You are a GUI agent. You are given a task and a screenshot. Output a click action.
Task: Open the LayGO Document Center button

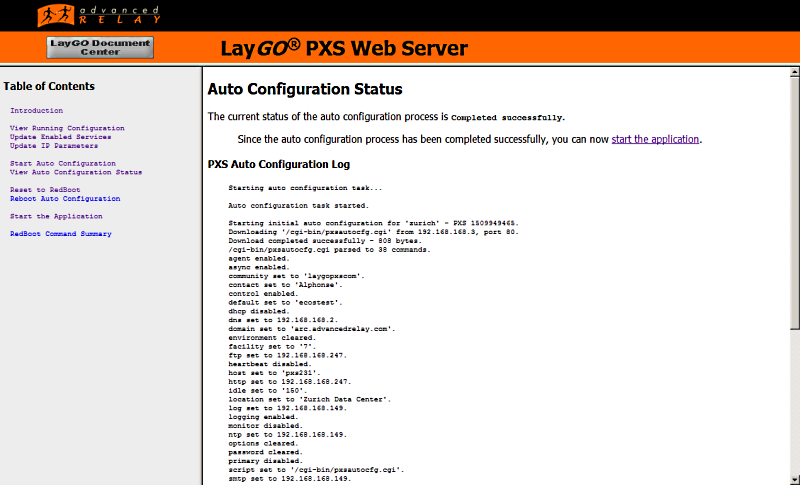tap(100, 47)
